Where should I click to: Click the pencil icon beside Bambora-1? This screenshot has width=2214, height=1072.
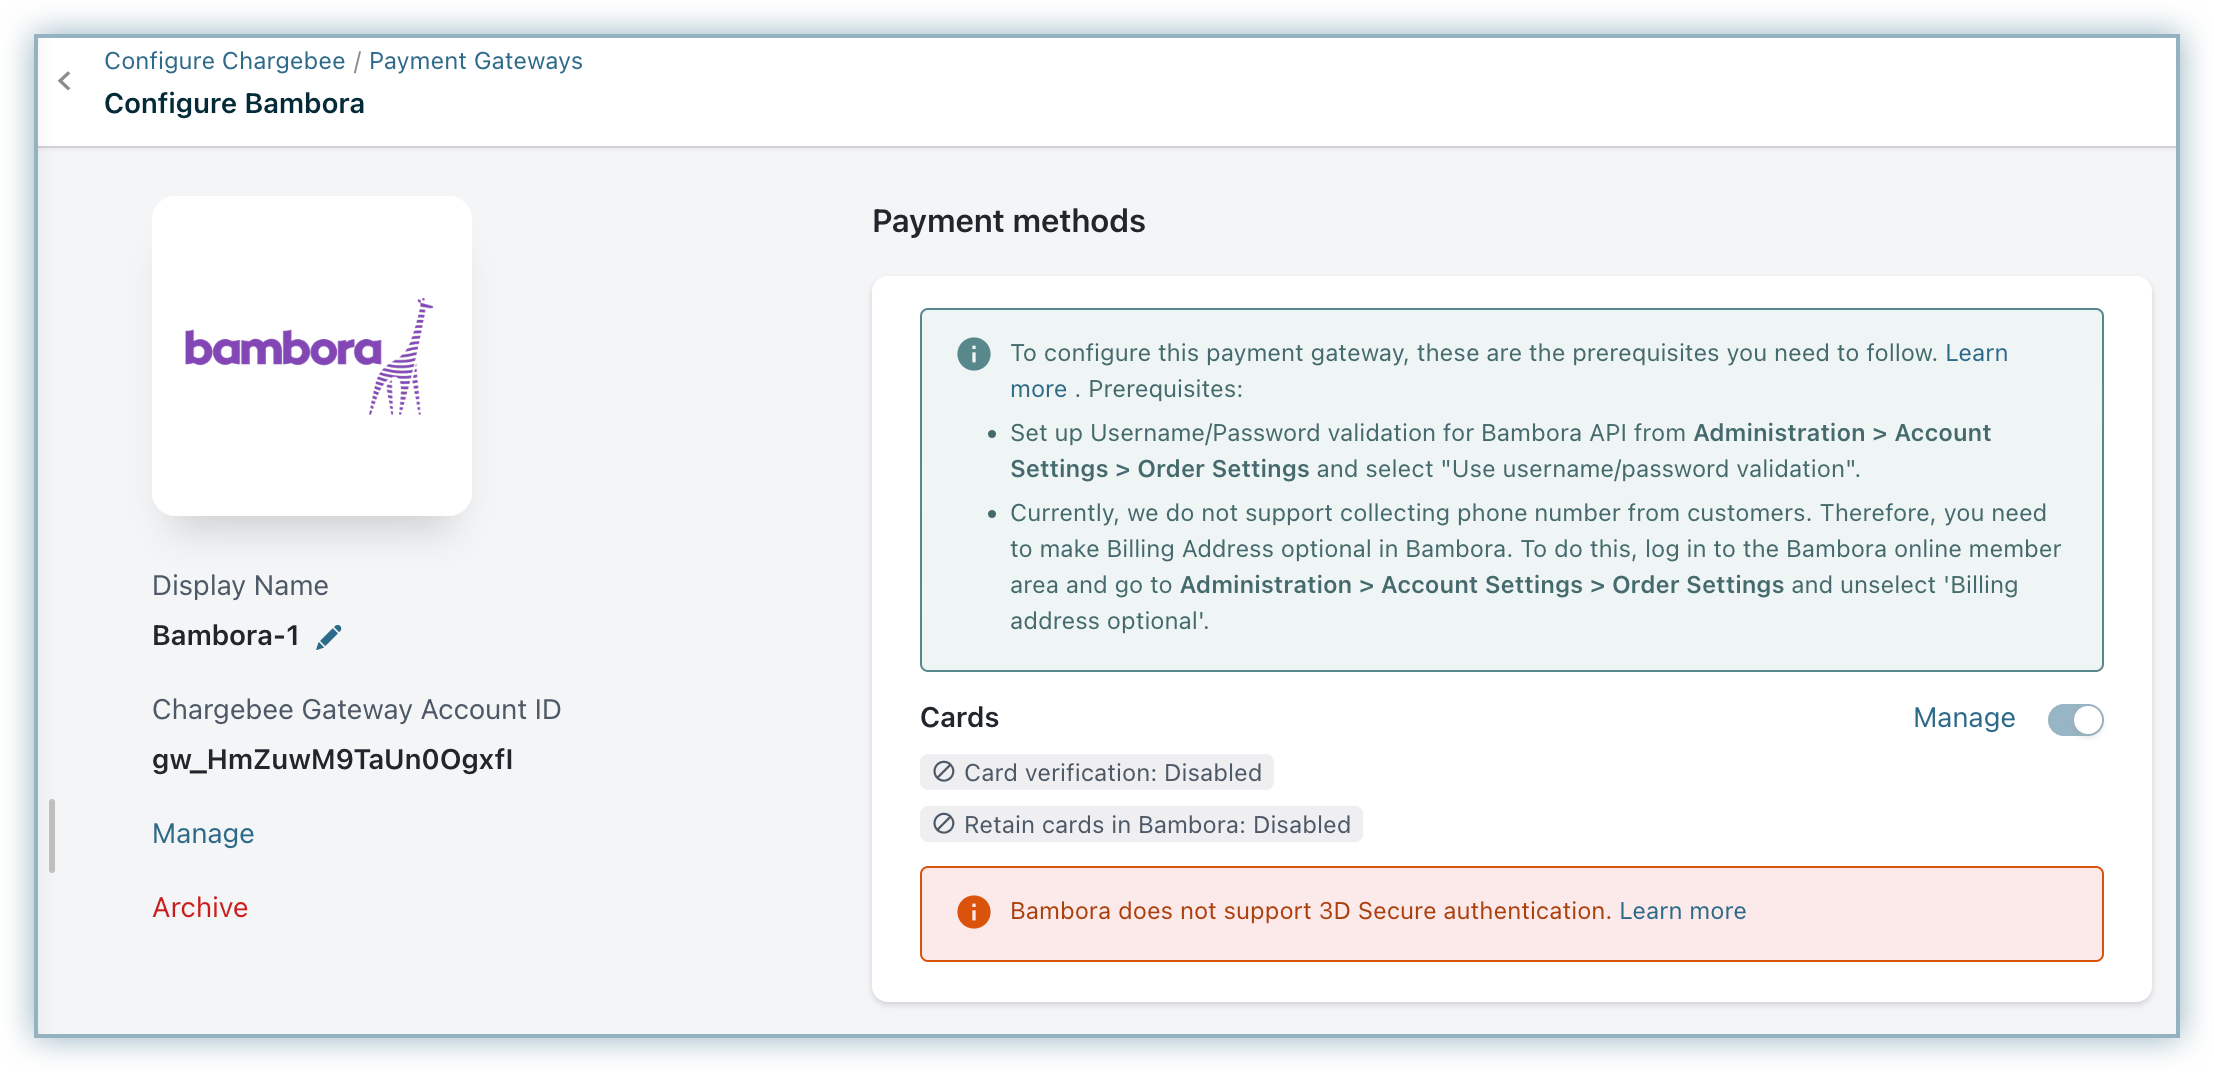[329, 637]
